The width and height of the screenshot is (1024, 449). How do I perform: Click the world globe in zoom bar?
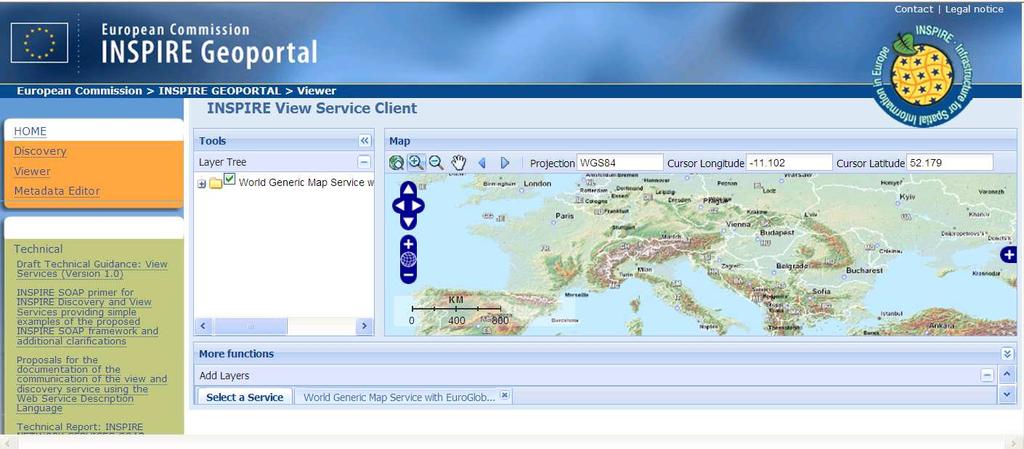[408, 259]
